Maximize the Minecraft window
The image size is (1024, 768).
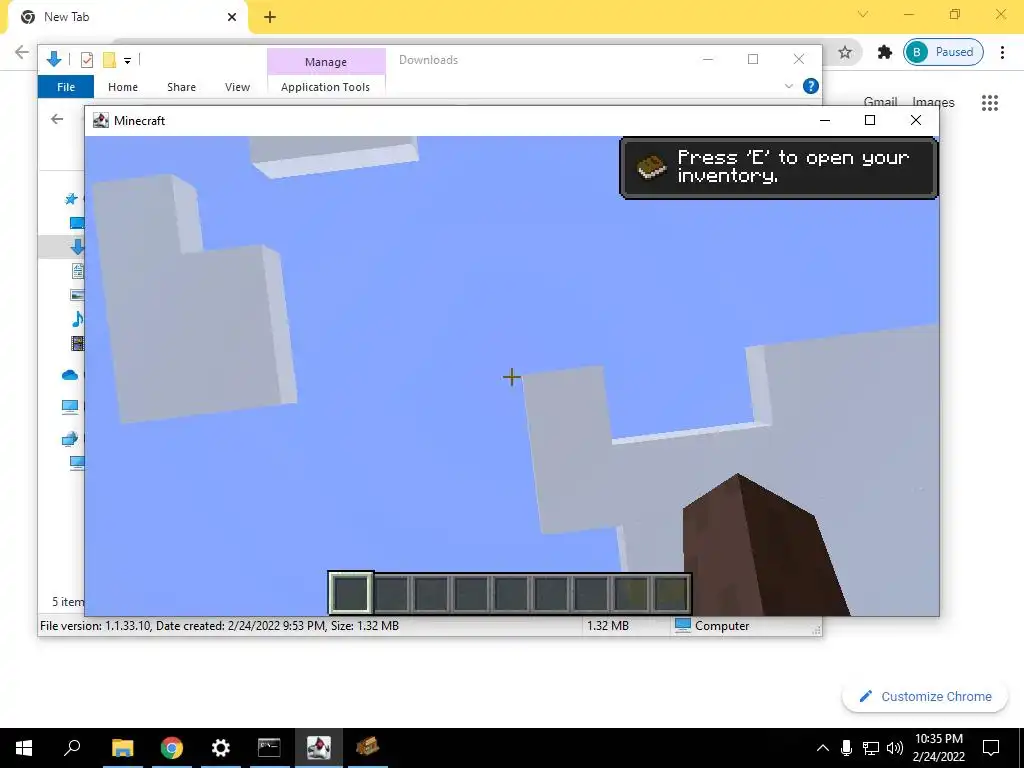pos(870,120)
